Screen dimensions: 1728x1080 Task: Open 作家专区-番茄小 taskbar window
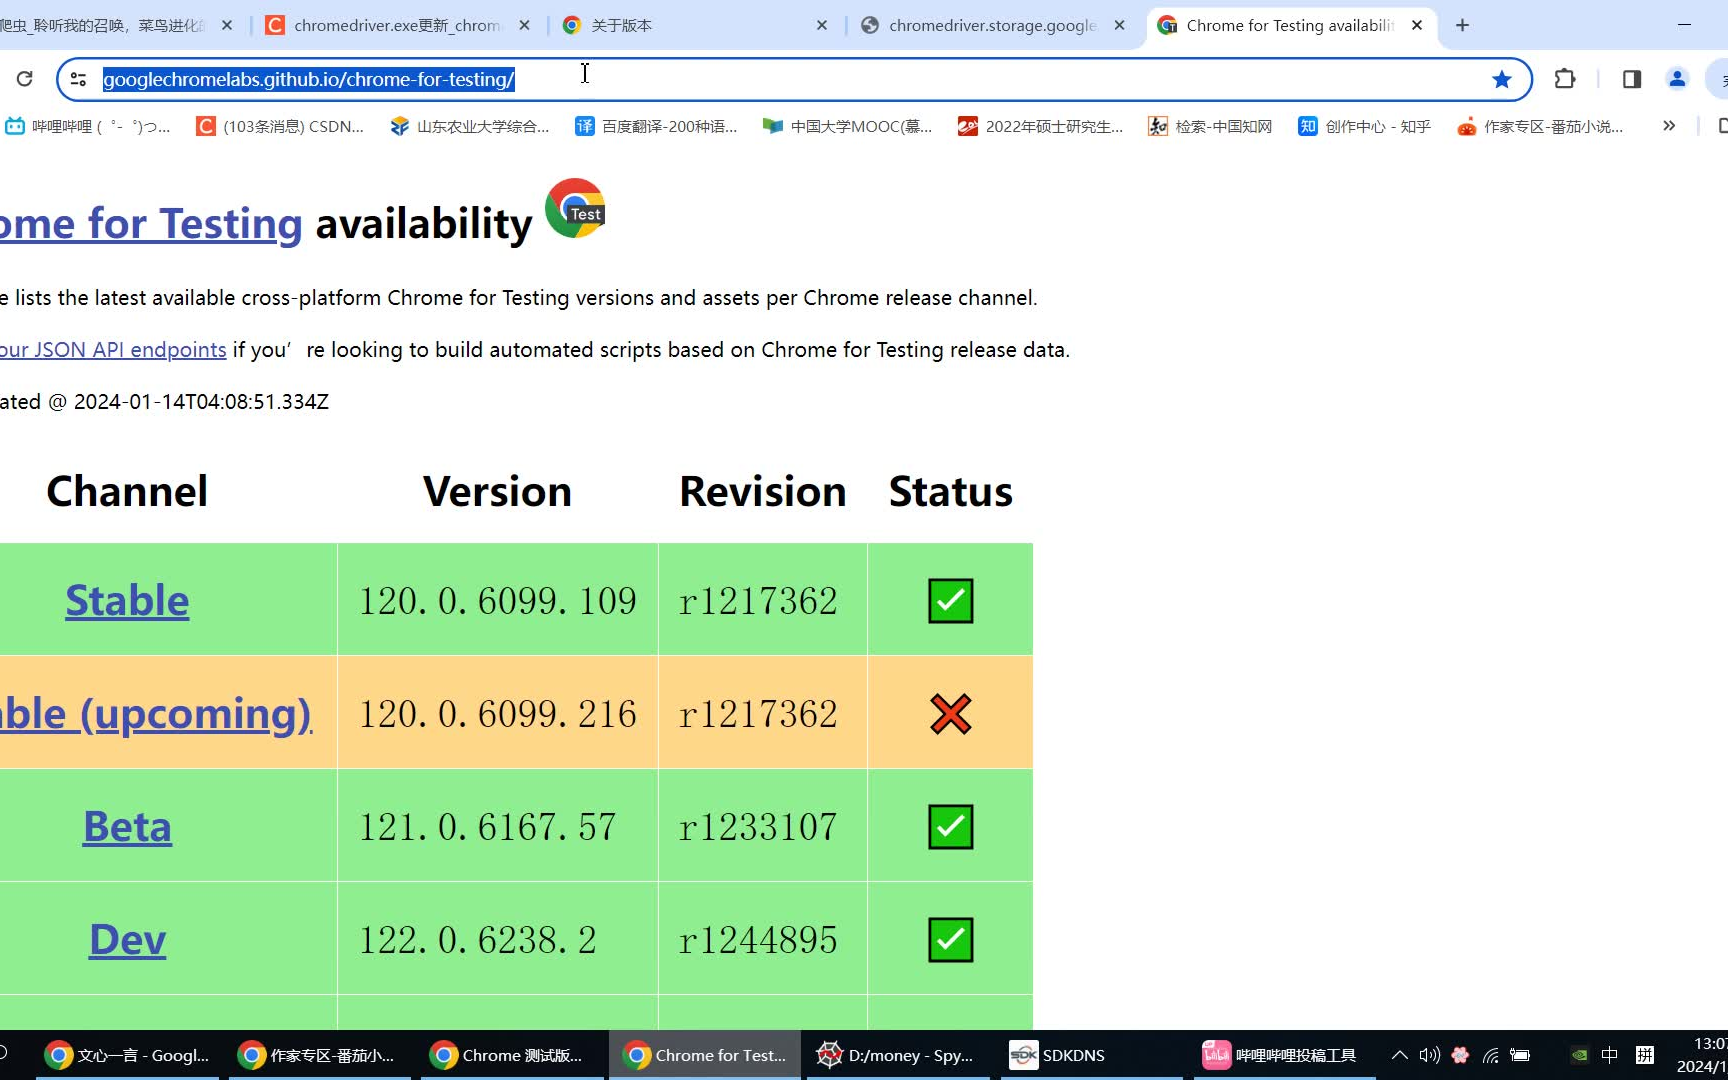pyautogui.click(x=320, y=1055)
